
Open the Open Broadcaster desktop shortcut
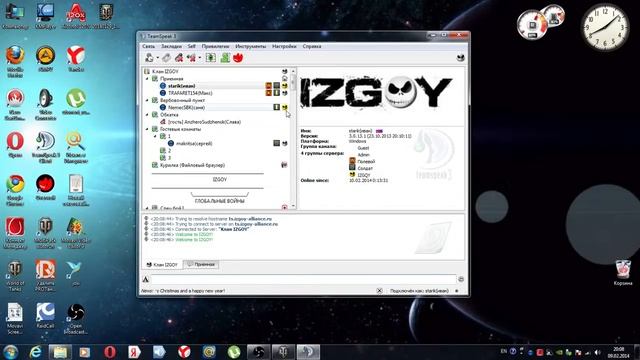[76, 319]
